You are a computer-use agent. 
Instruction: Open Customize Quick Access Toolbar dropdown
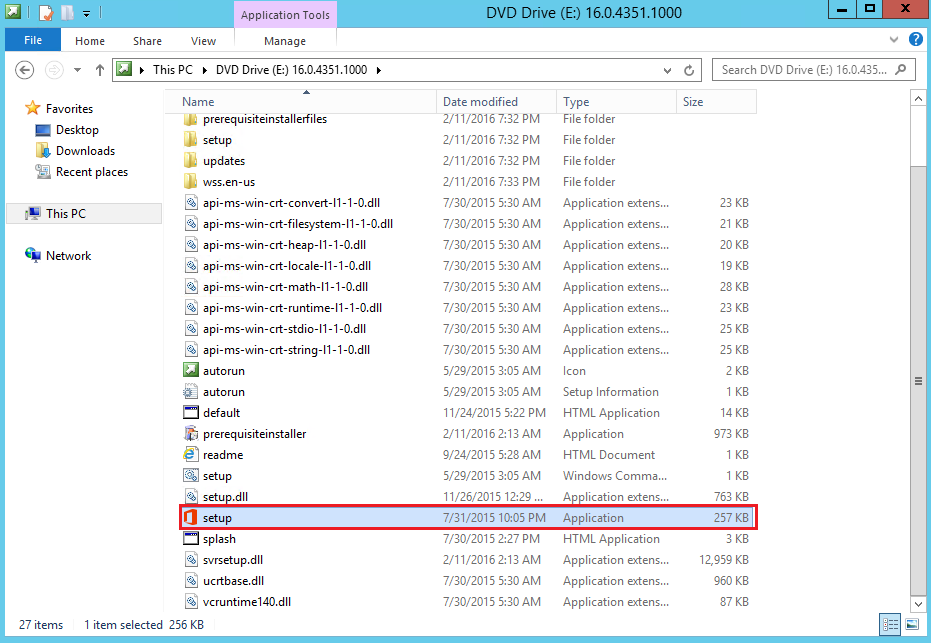86,13
